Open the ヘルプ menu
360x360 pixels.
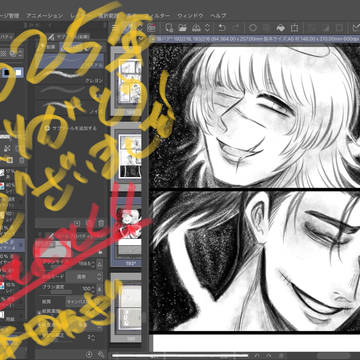[218, 15]
